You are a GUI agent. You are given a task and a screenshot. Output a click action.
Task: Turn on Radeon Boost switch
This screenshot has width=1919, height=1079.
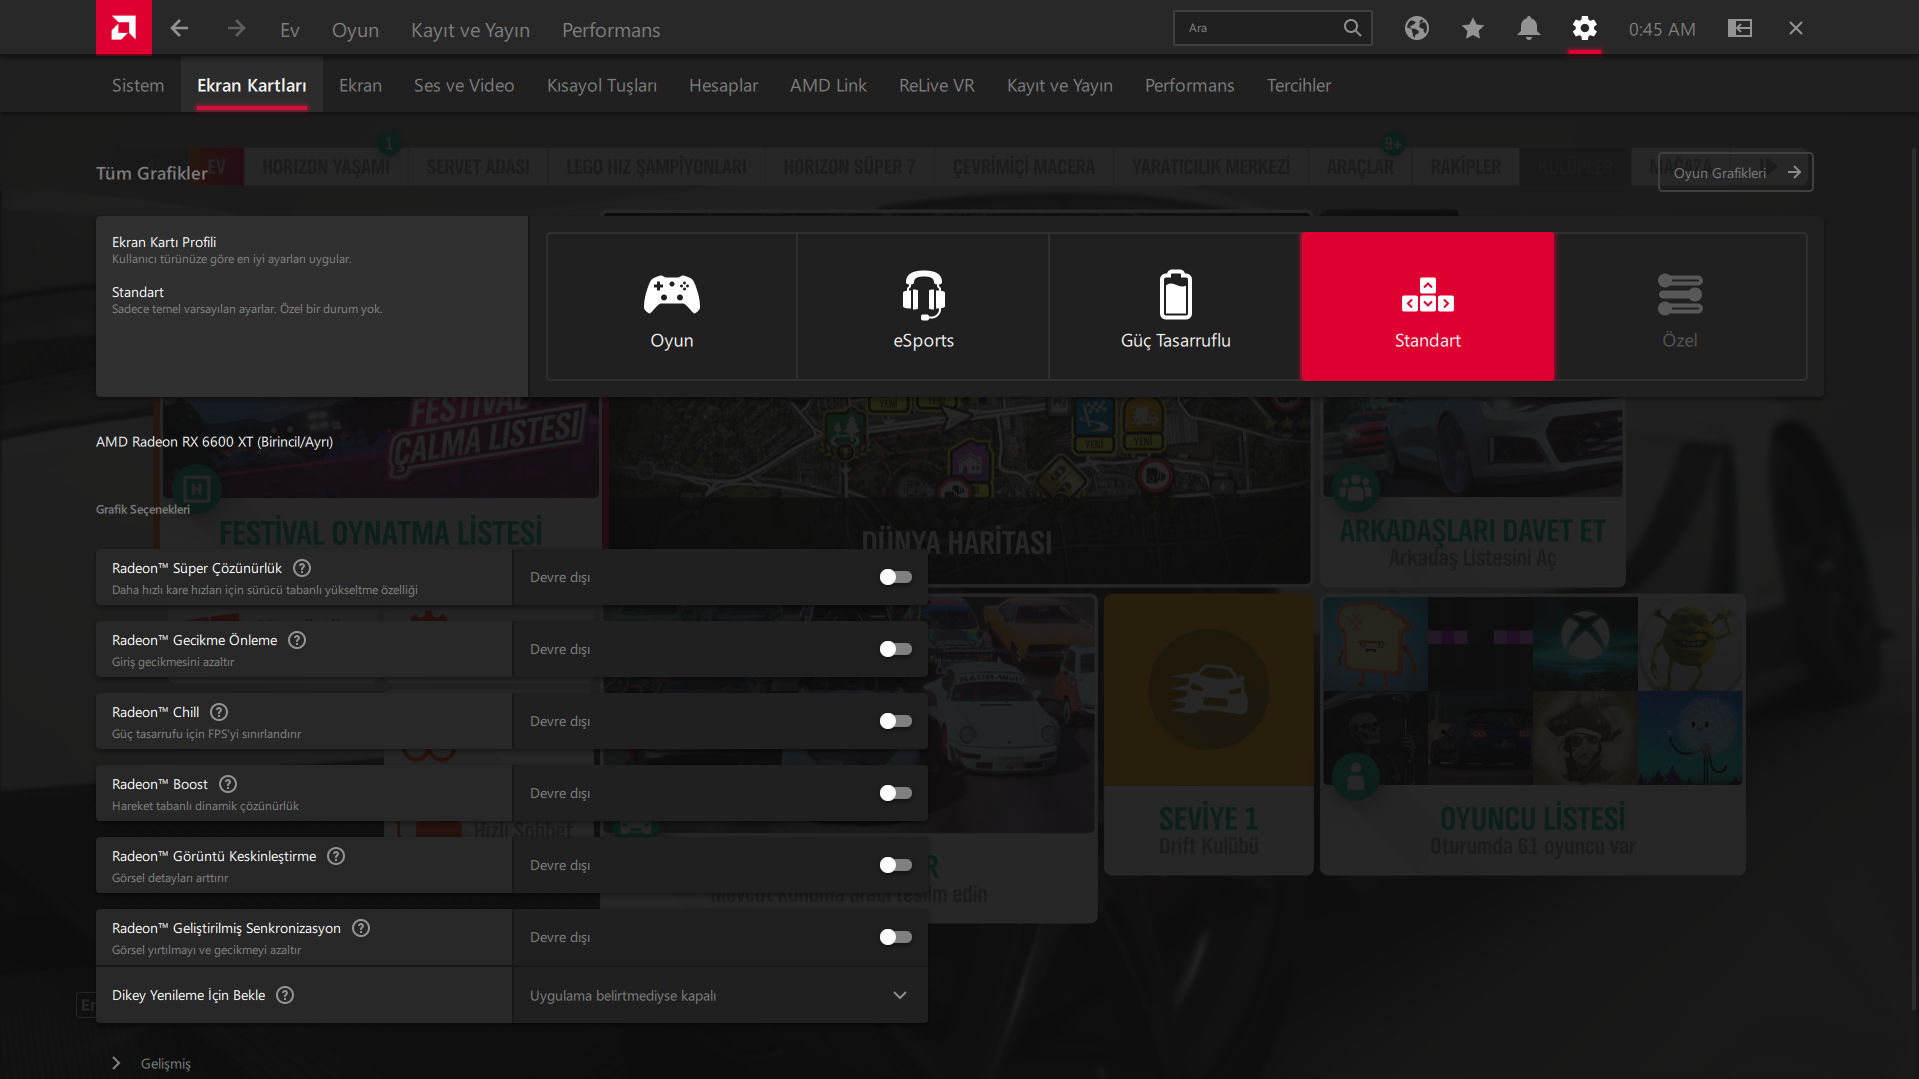(x=895, y=793)
